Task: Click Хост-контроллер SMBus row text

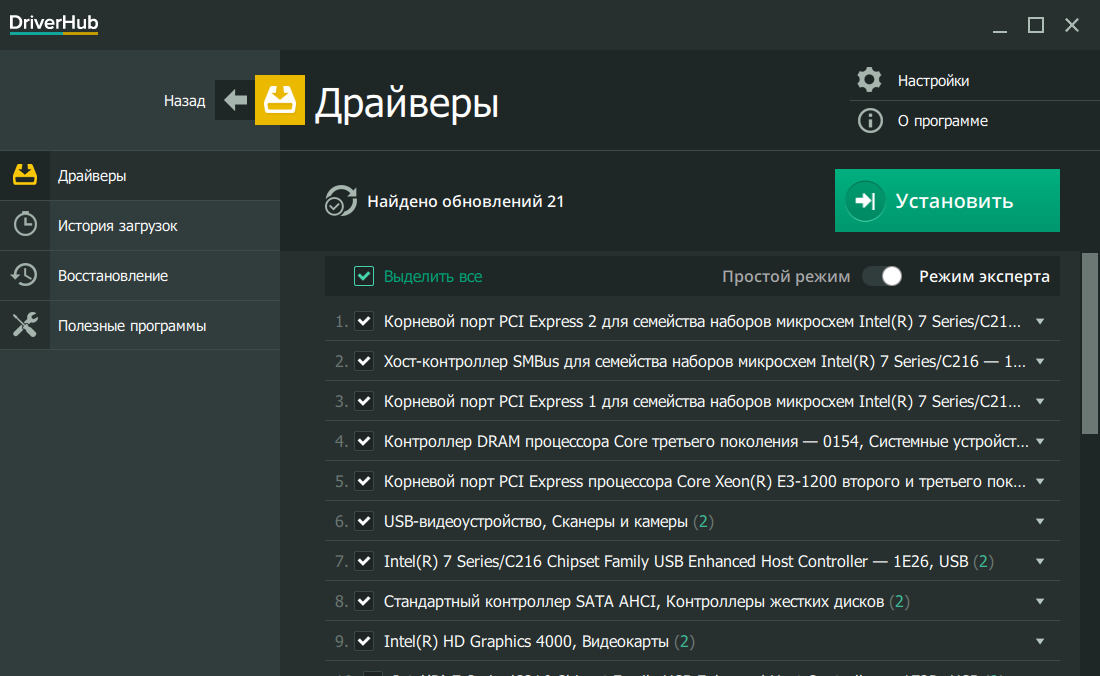Action: pyautogui.click(x=704, y=362)
